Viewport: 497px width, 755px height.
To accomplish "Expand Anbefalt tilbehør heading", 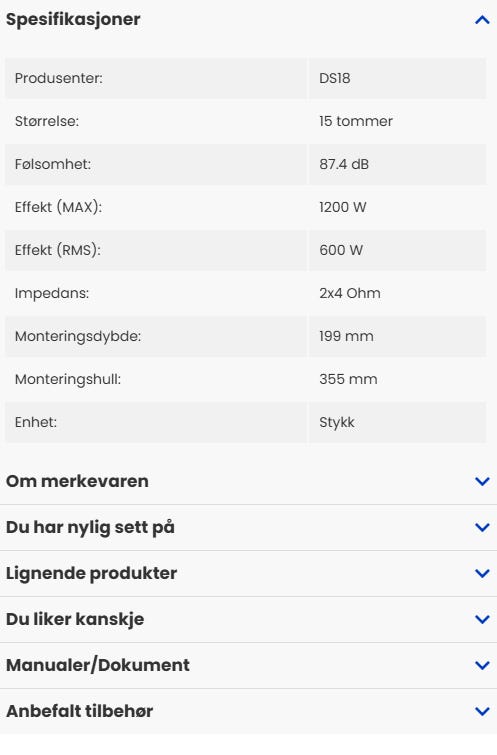I will (x=79, y=711).
